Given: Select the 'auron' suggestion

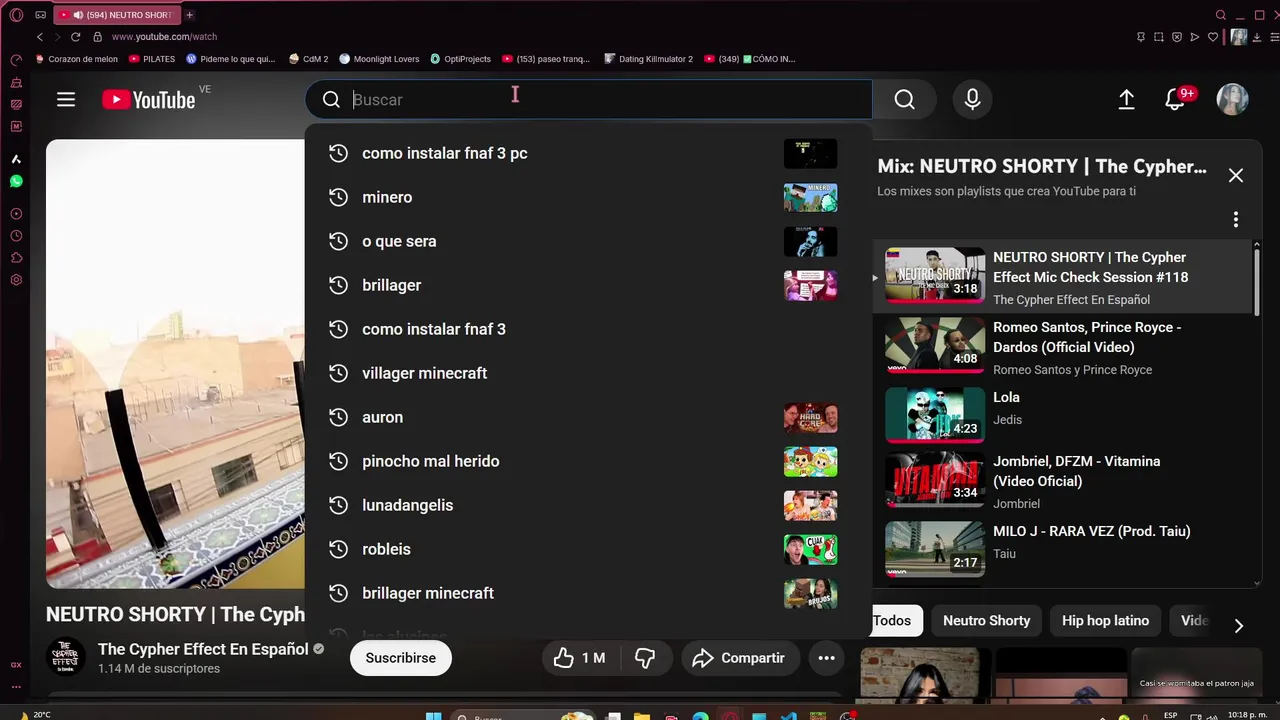Looking at the screenshot, I should [x=588, y=417].
